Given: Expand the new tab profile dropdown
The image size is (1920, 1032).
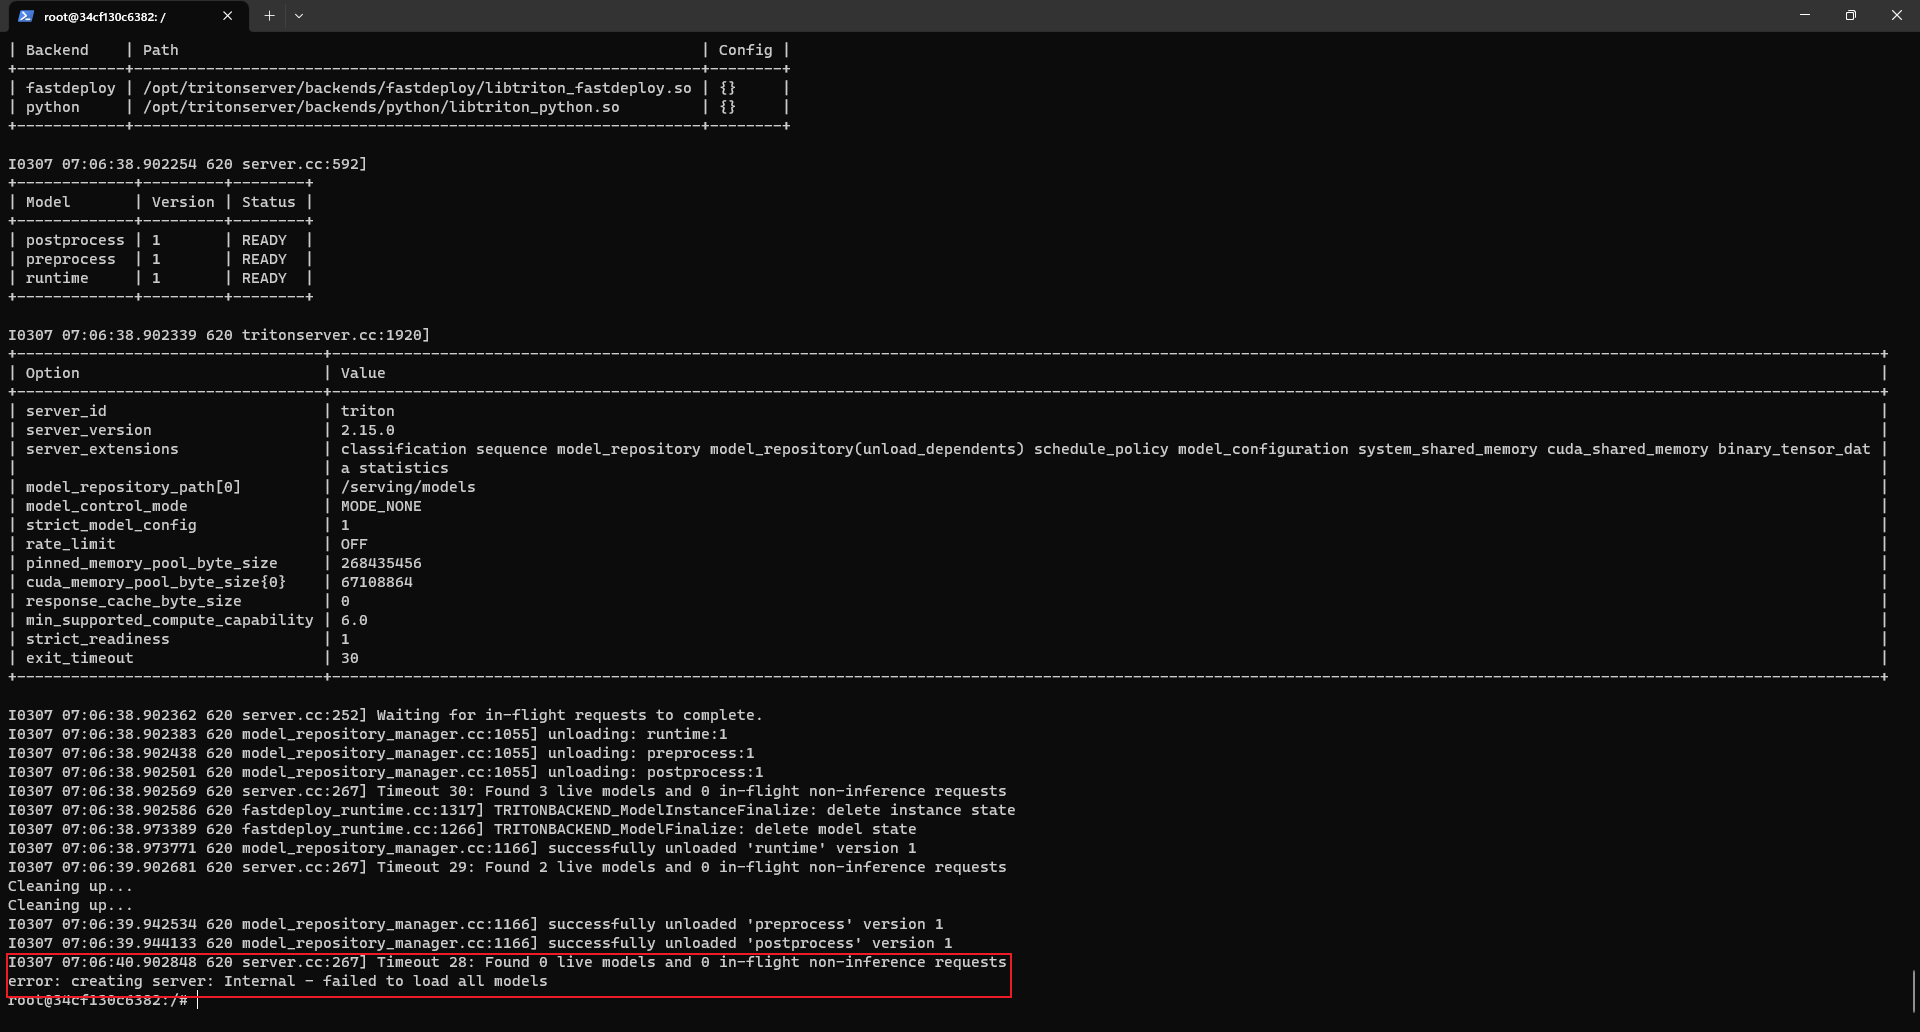Looking at the screenshot, I should click(x=299, y=16).
